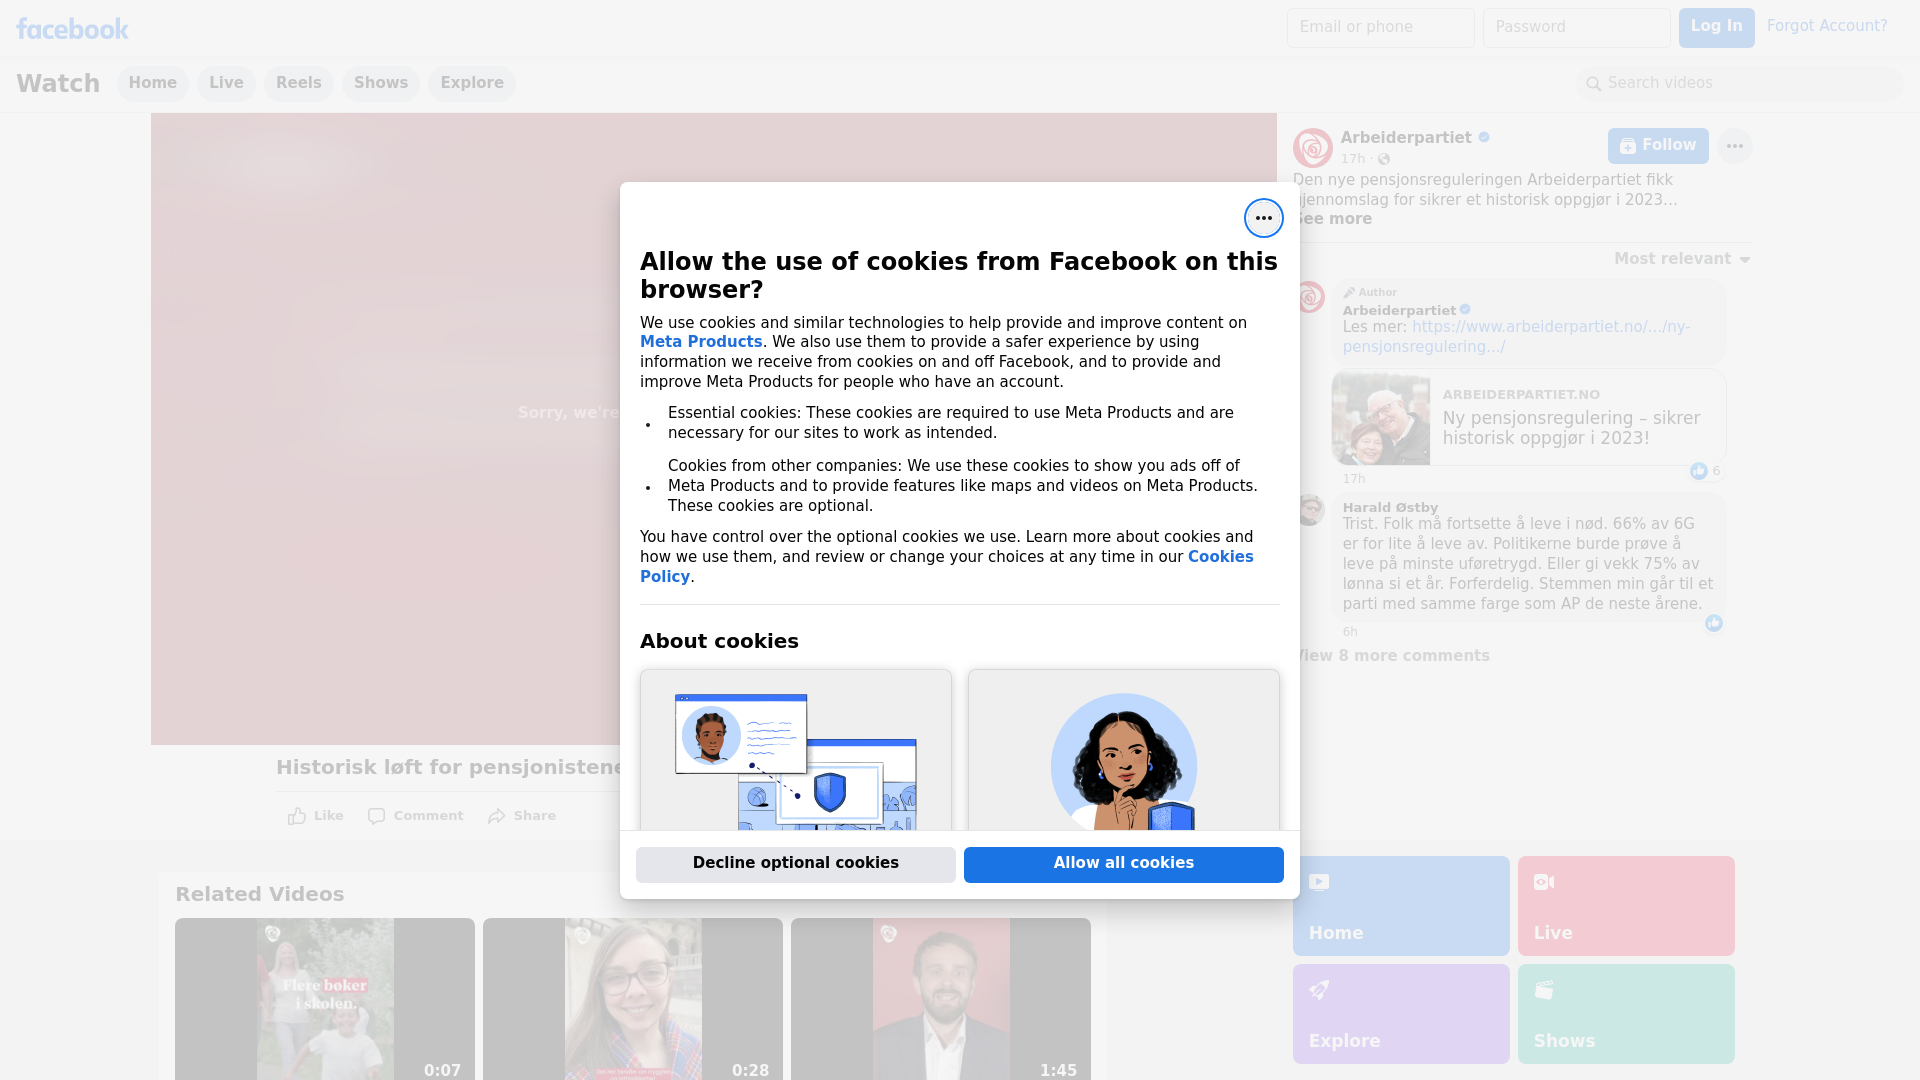The height and width of the screenshot is (1080, 1920).
Task: Click the Share arrow icon
Action: 497,816
